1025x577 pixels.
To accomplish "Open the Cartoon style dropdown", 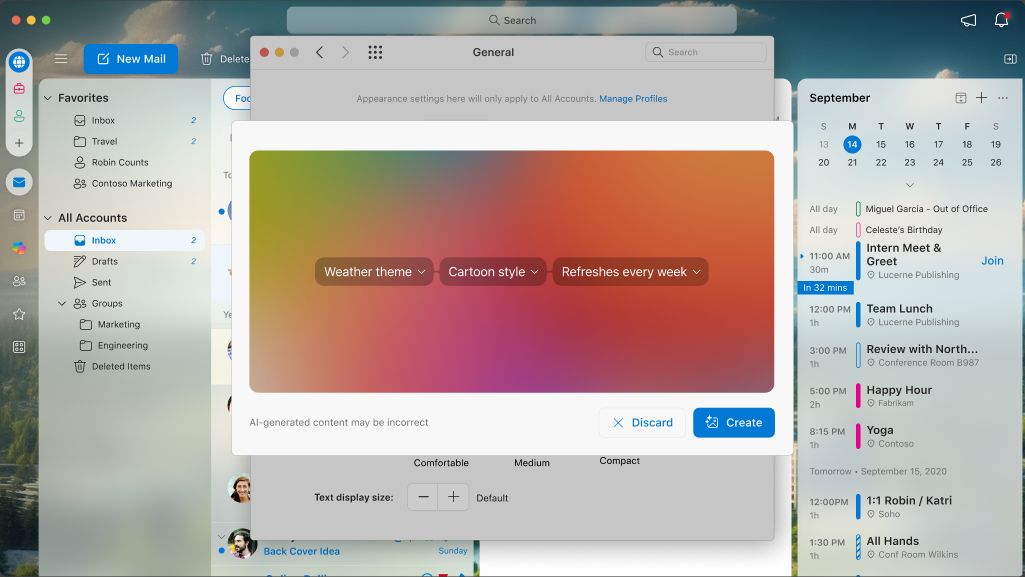I will 492,271.
